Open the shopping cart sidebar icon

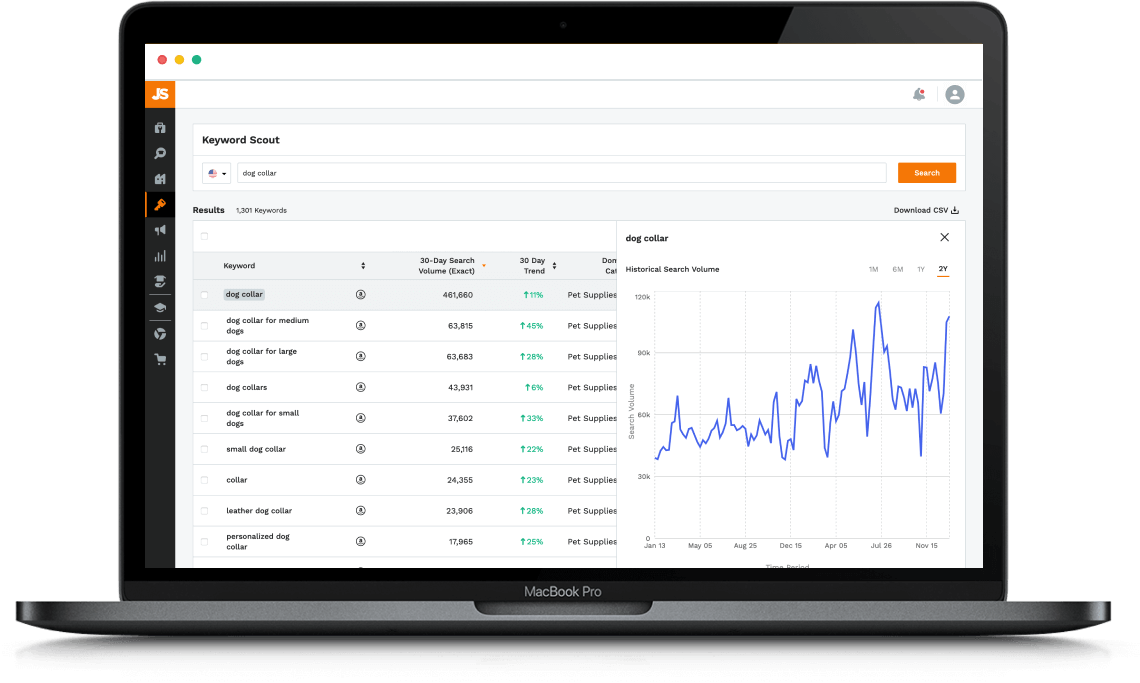pyautogui.click(x=160, y=359)
